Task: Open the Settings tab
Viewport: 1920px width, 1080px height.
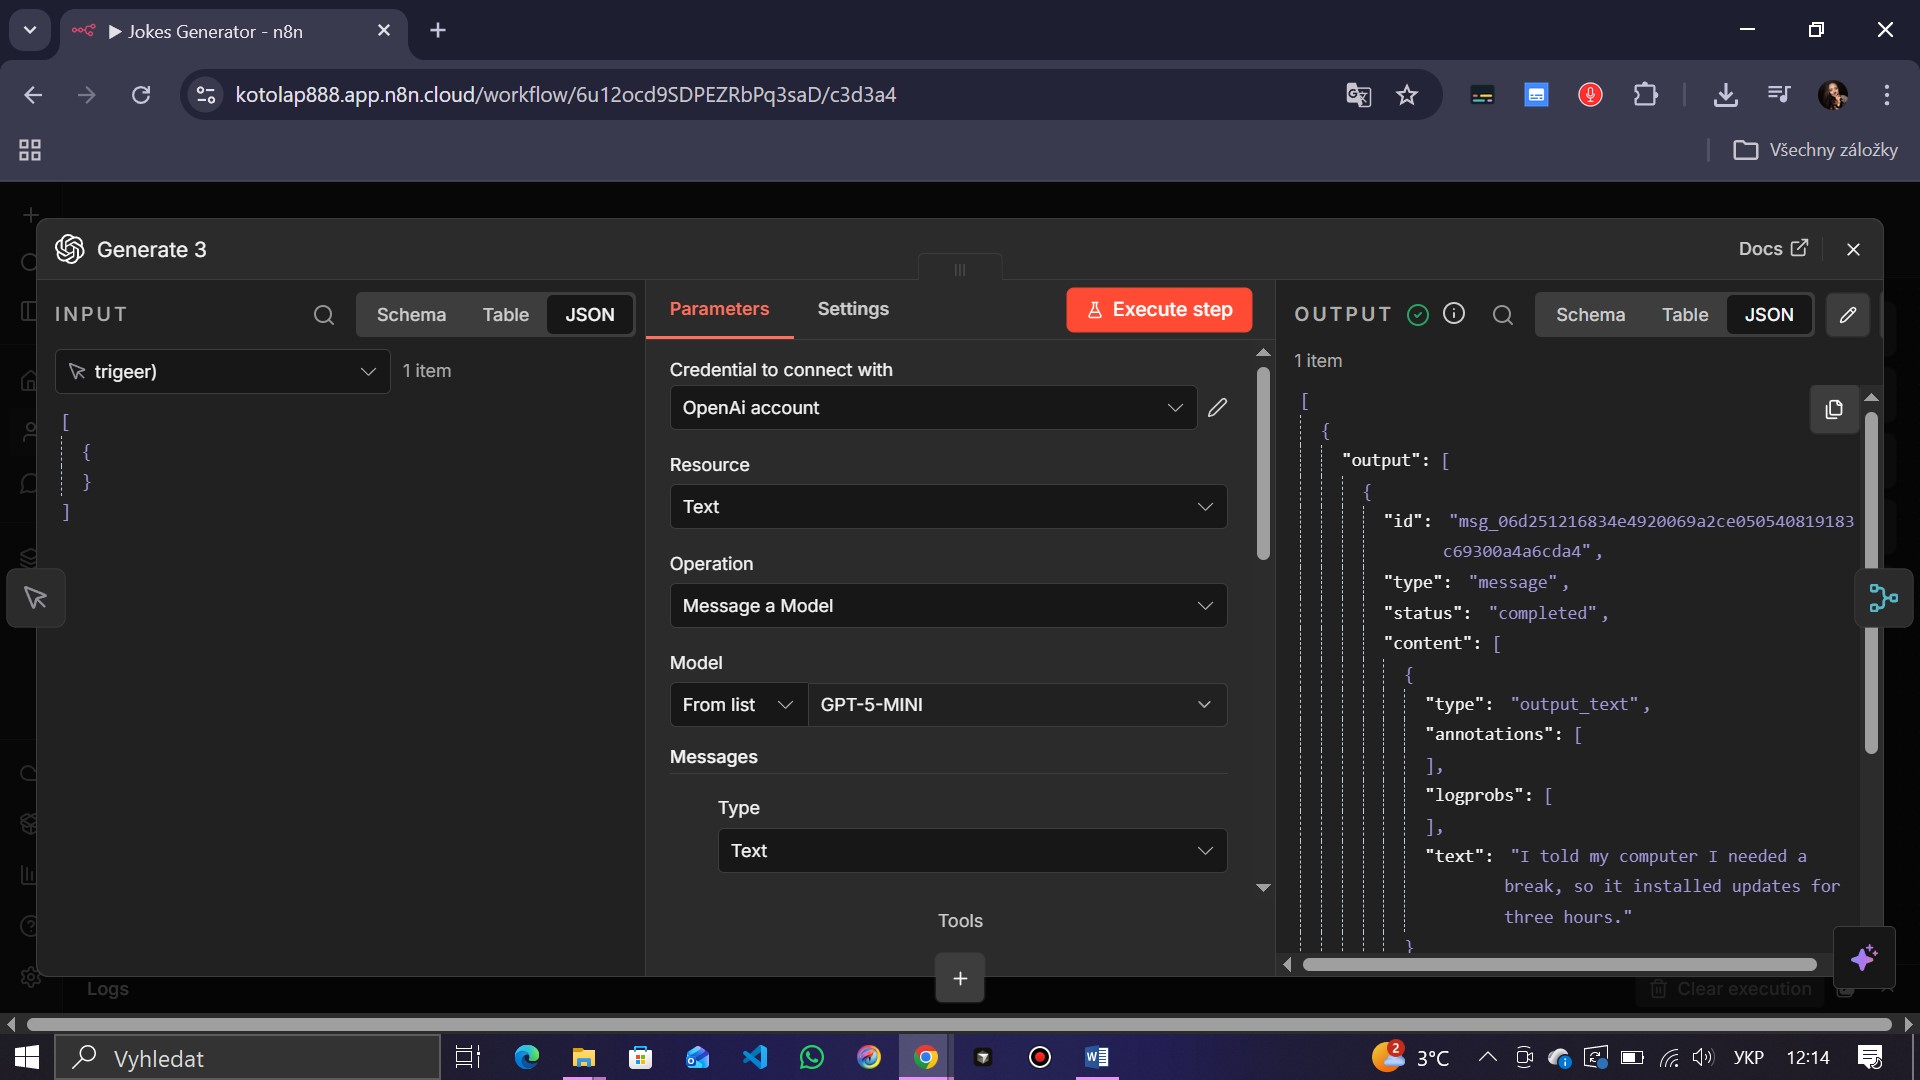Action: (x=853, y=309)
